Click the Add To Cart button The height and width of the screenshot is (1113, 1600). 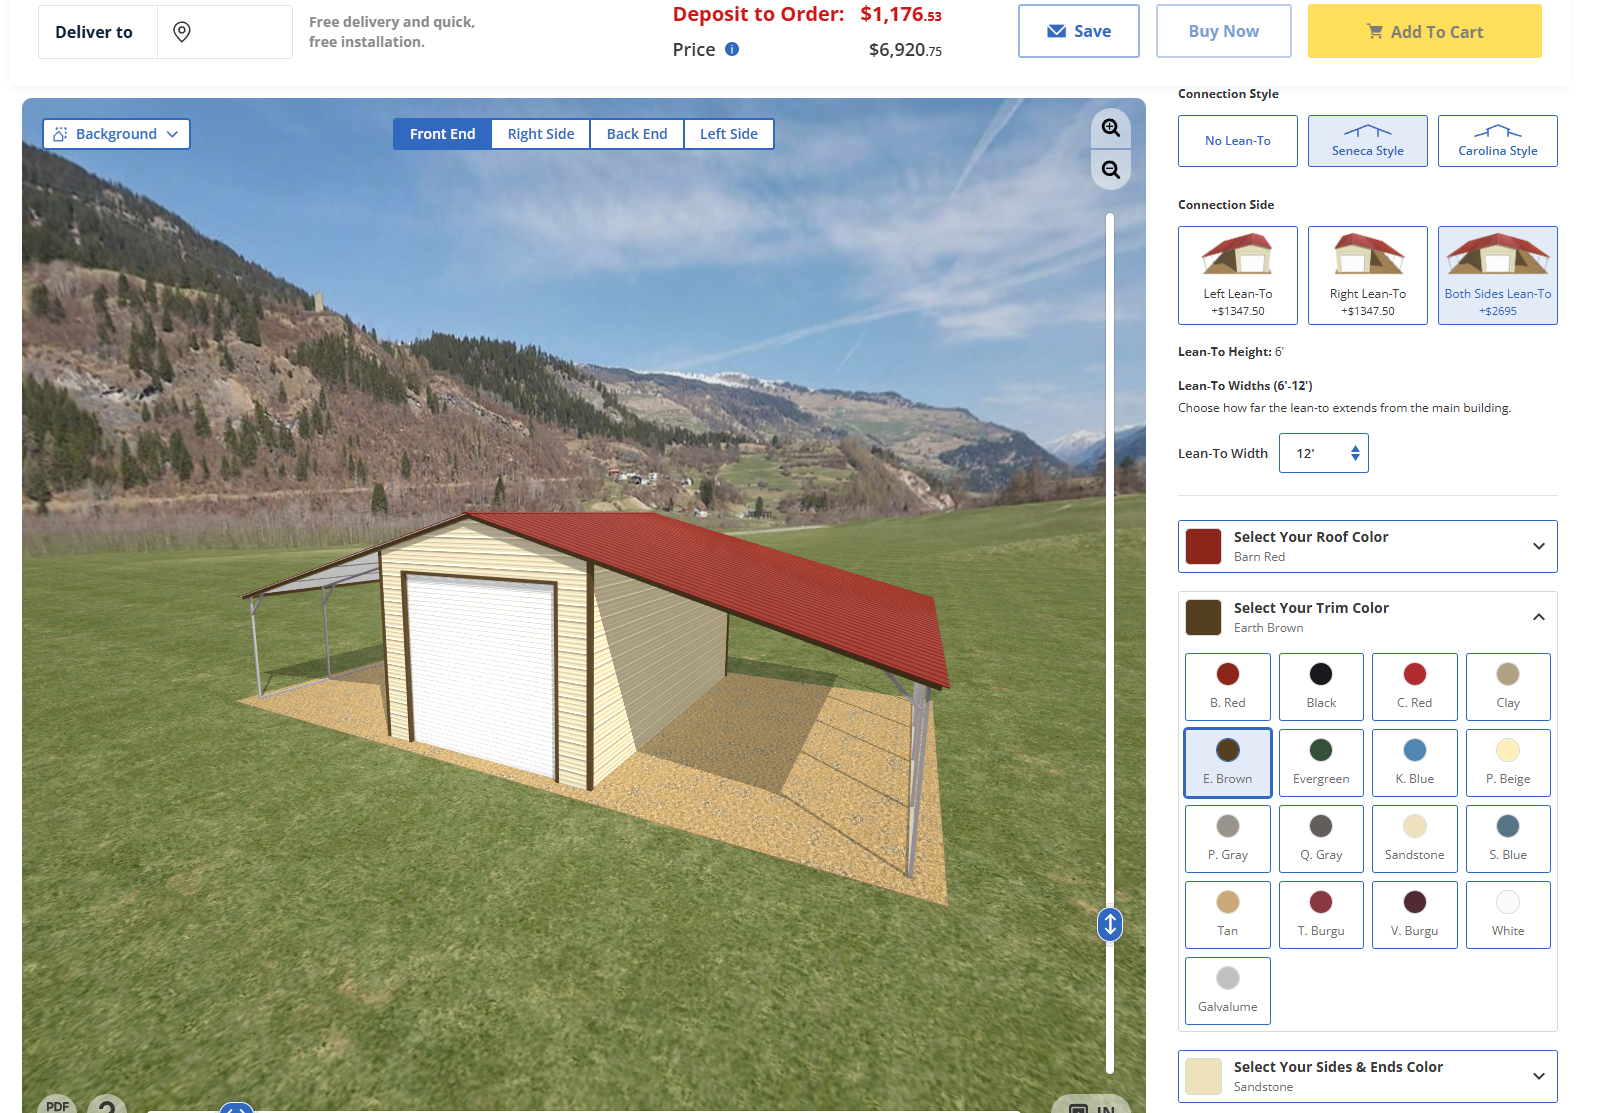1425,31
